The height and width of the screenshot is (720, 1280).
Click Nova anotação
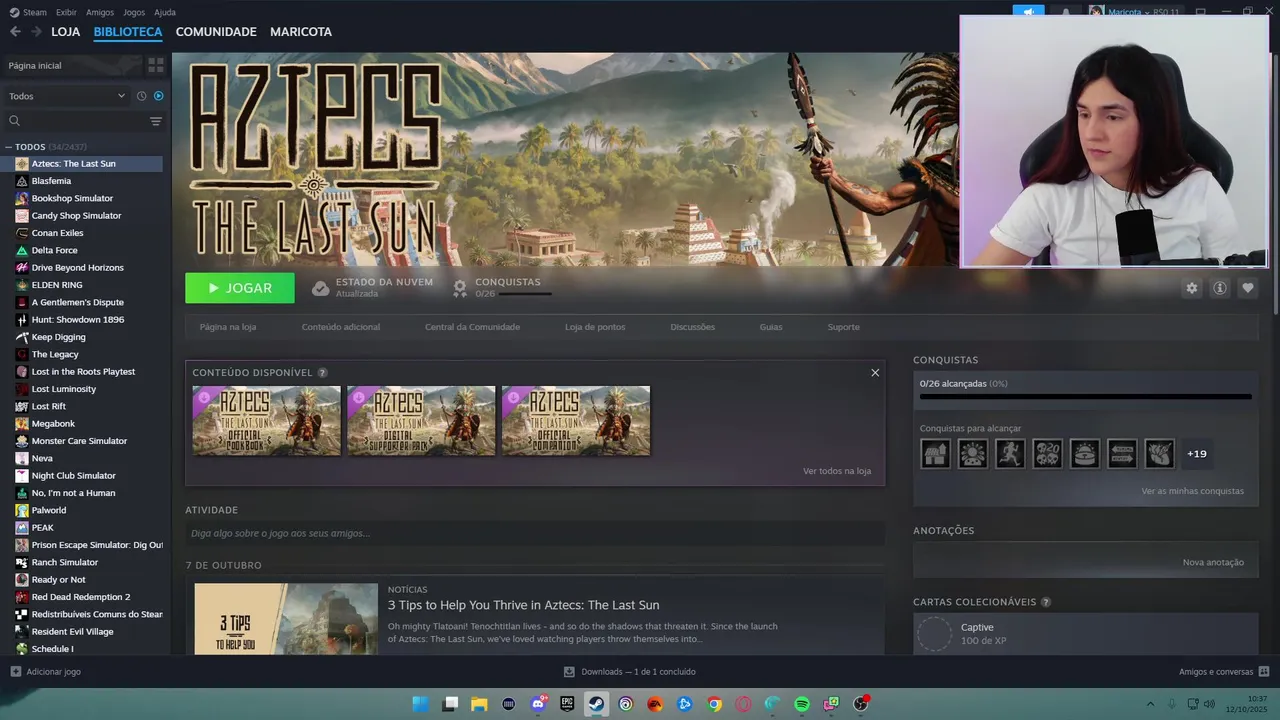(x=1213, y=562)
